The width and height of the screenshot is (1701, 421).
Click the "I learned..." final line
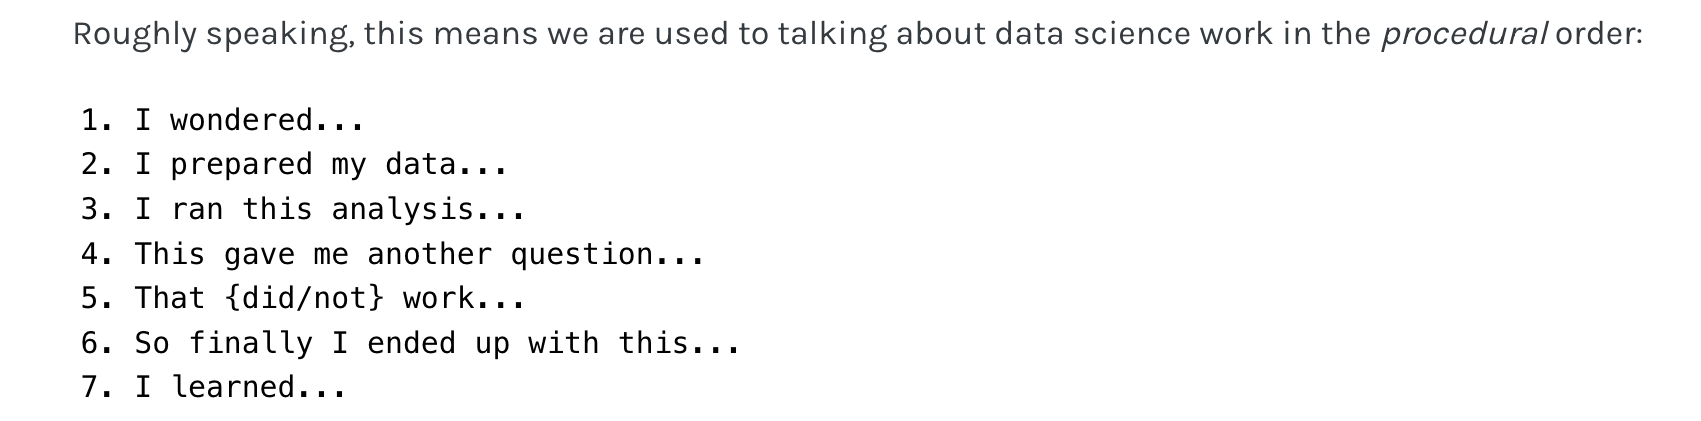pos(240,387)
